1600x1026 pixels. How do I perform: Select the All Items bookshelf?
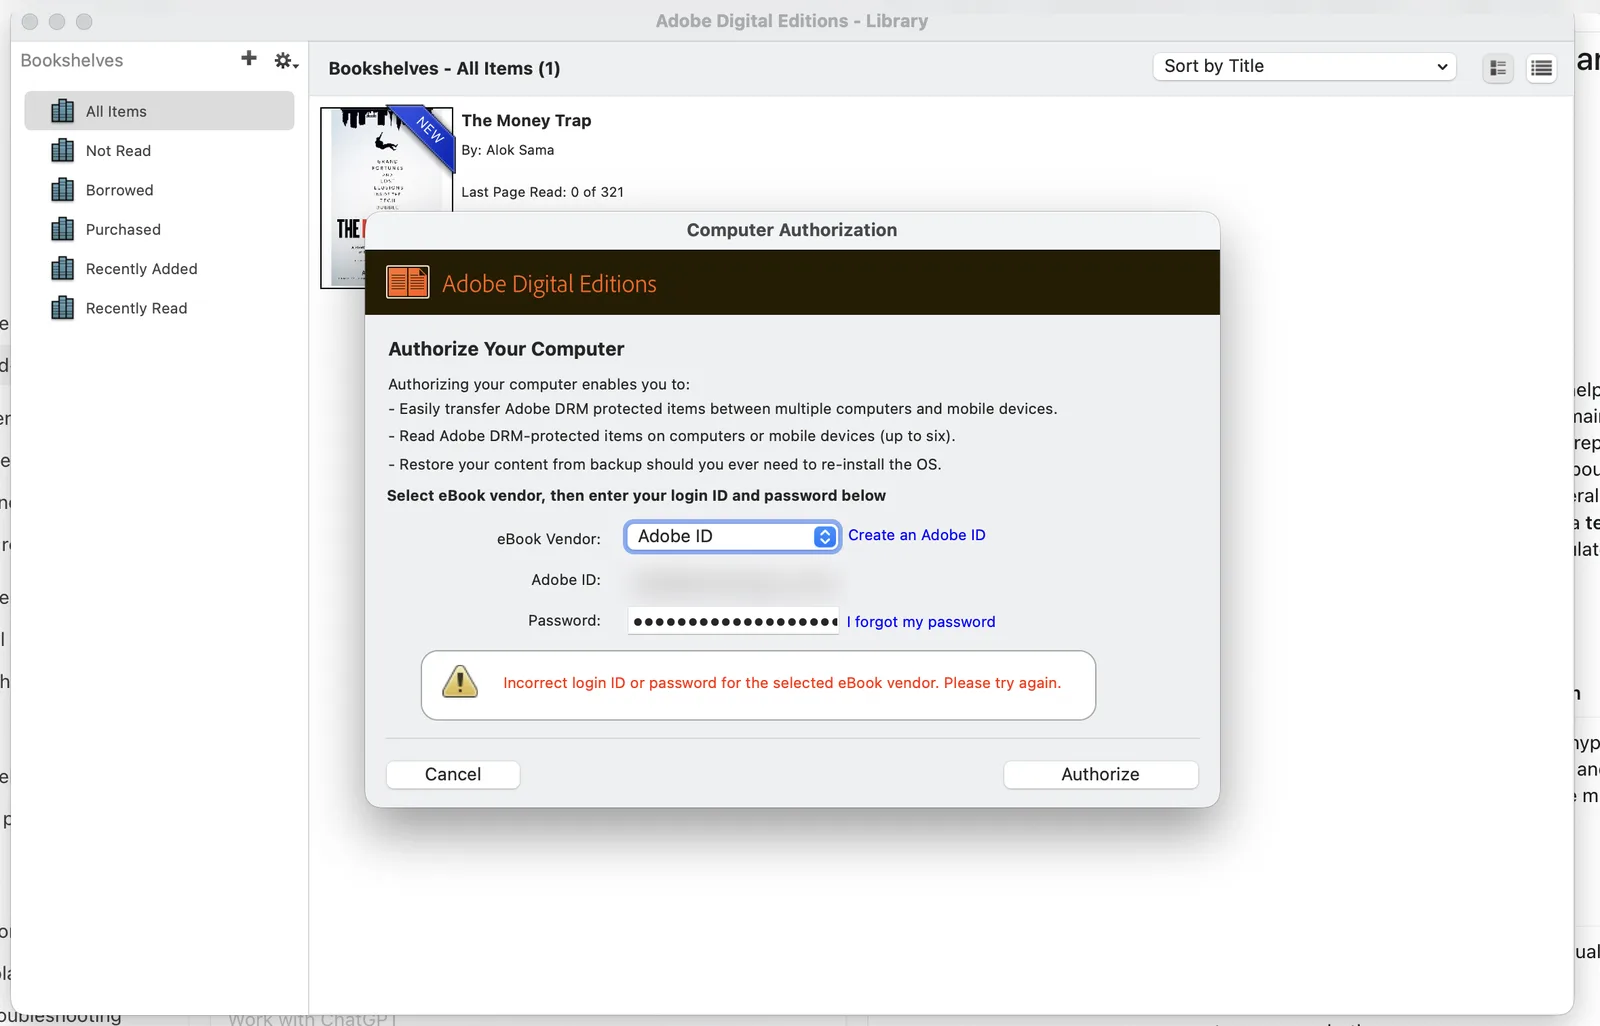coord(159,111)
